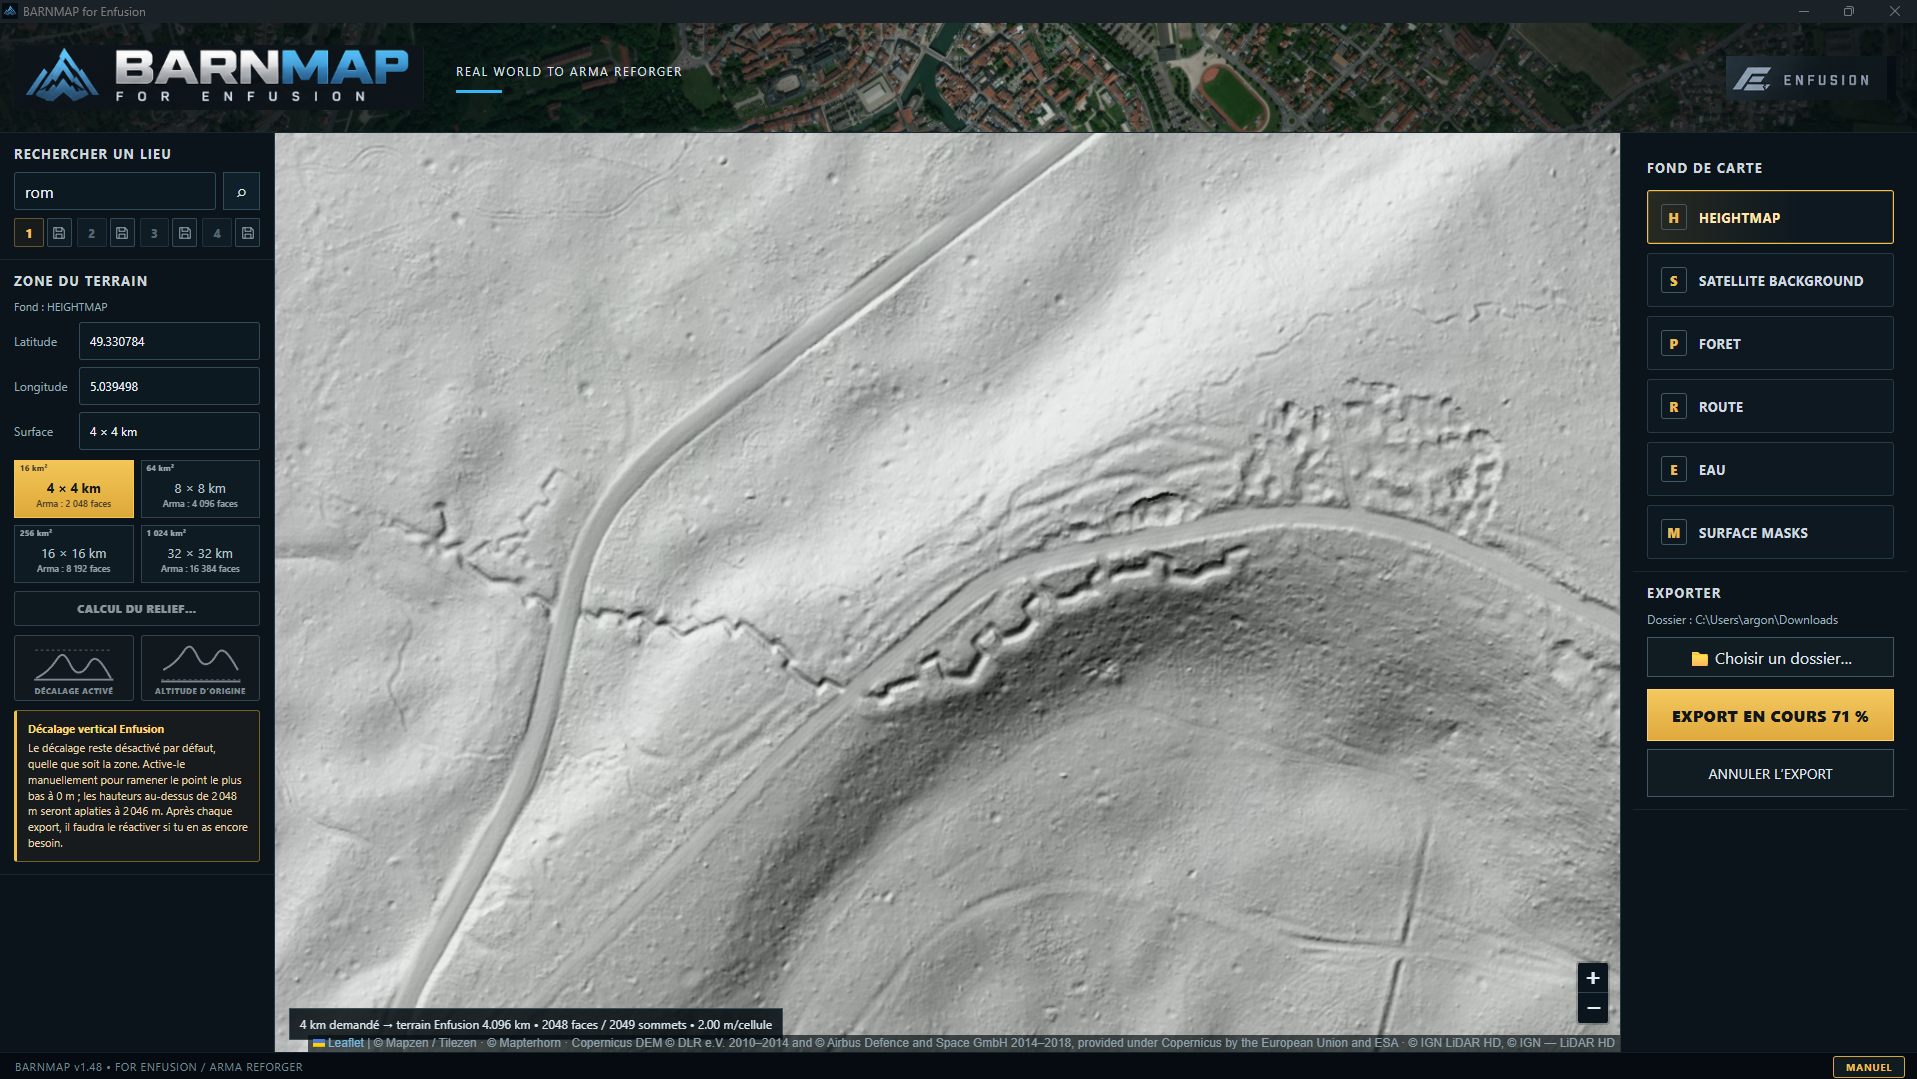Switch basemap to Route
Screen dimensions: 1917x1079
1770,407
